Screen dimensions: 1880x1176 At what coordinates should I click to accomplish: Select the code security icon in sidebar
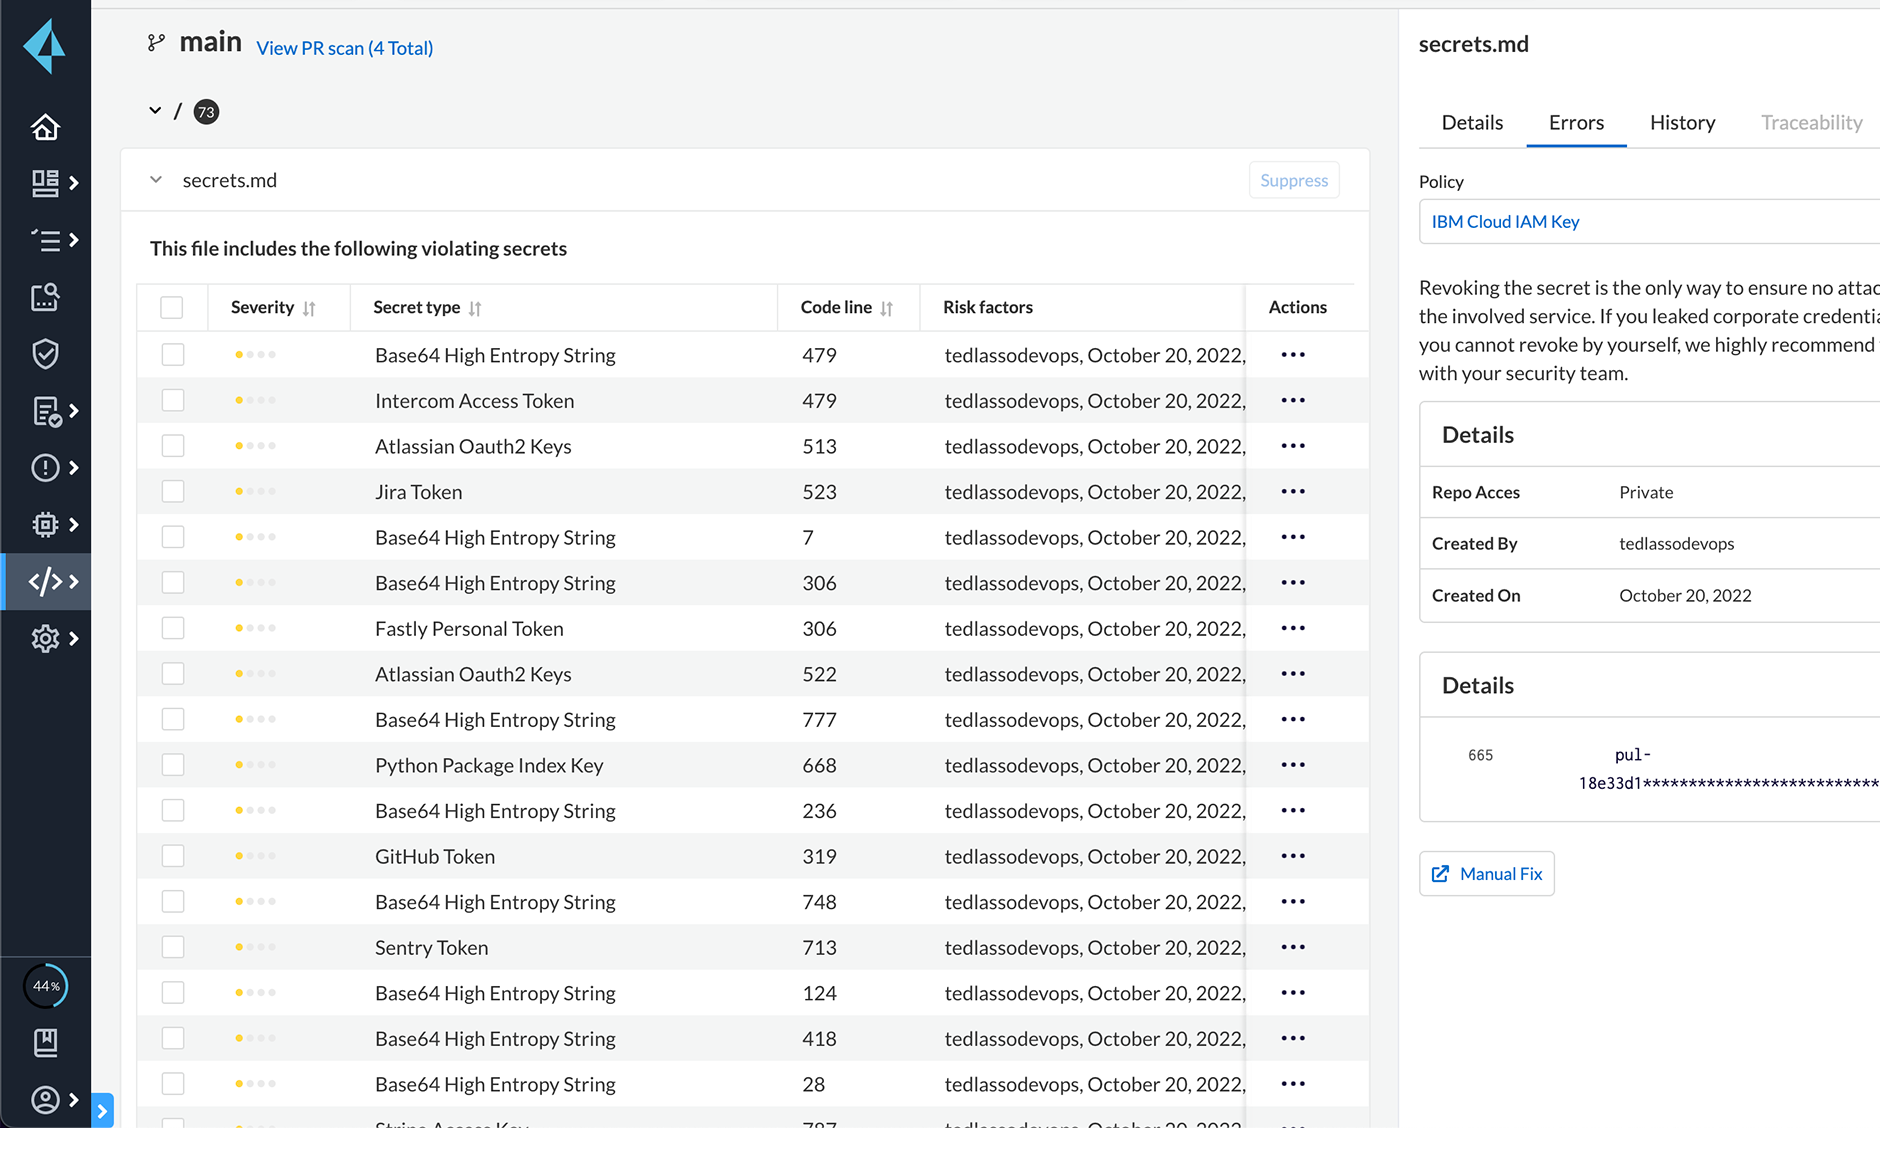tap(45, 581)
